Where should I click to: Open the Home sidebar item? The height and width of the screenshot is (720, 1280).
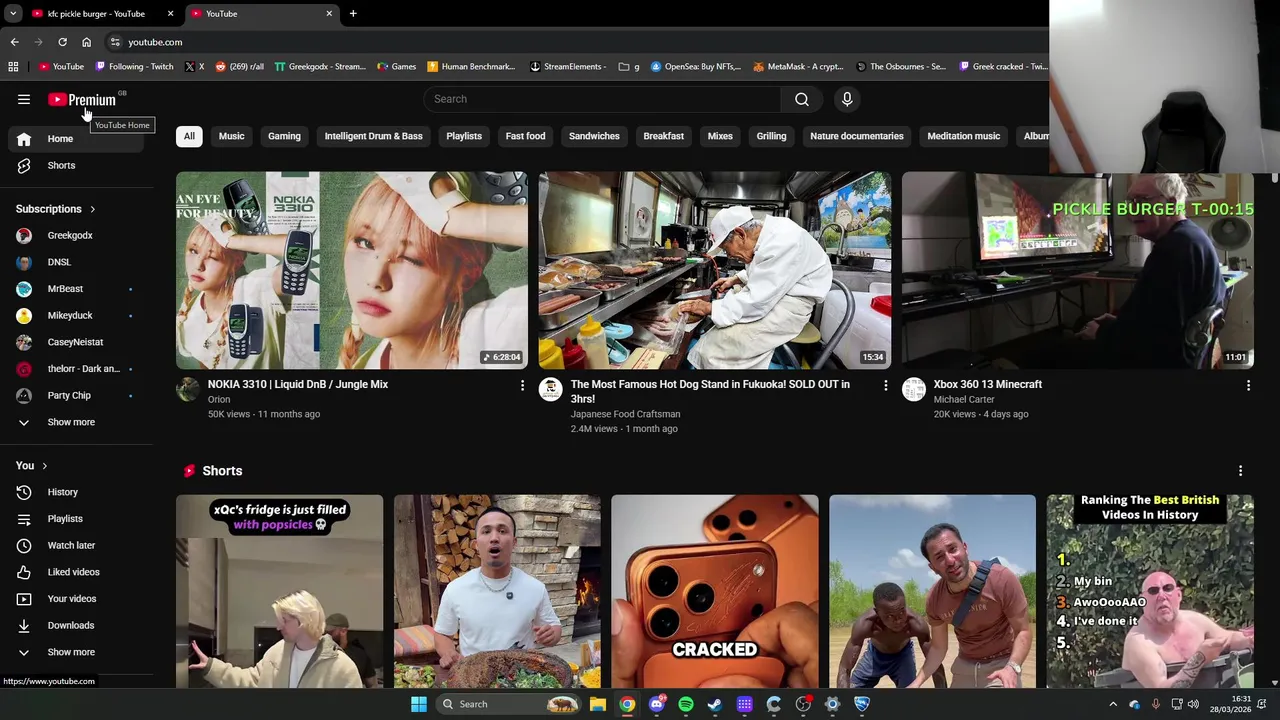76,139
